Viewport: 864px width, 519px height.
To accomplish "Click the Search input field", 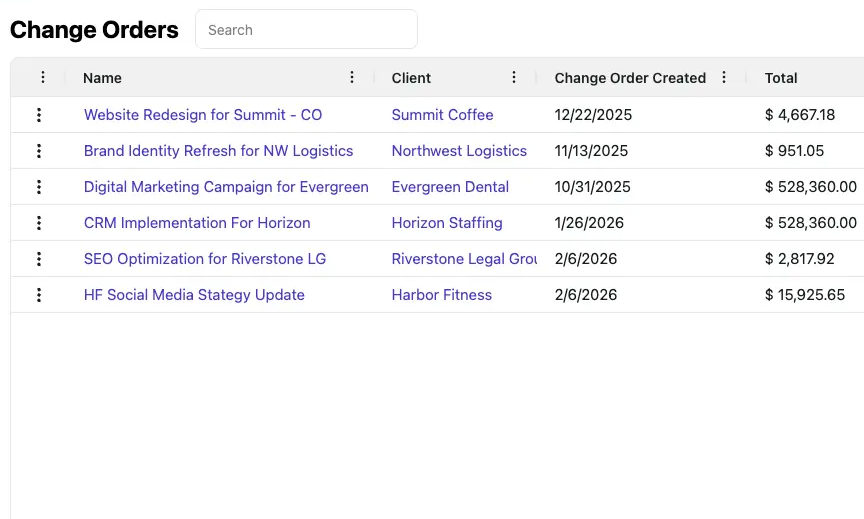I will point(306,30).
